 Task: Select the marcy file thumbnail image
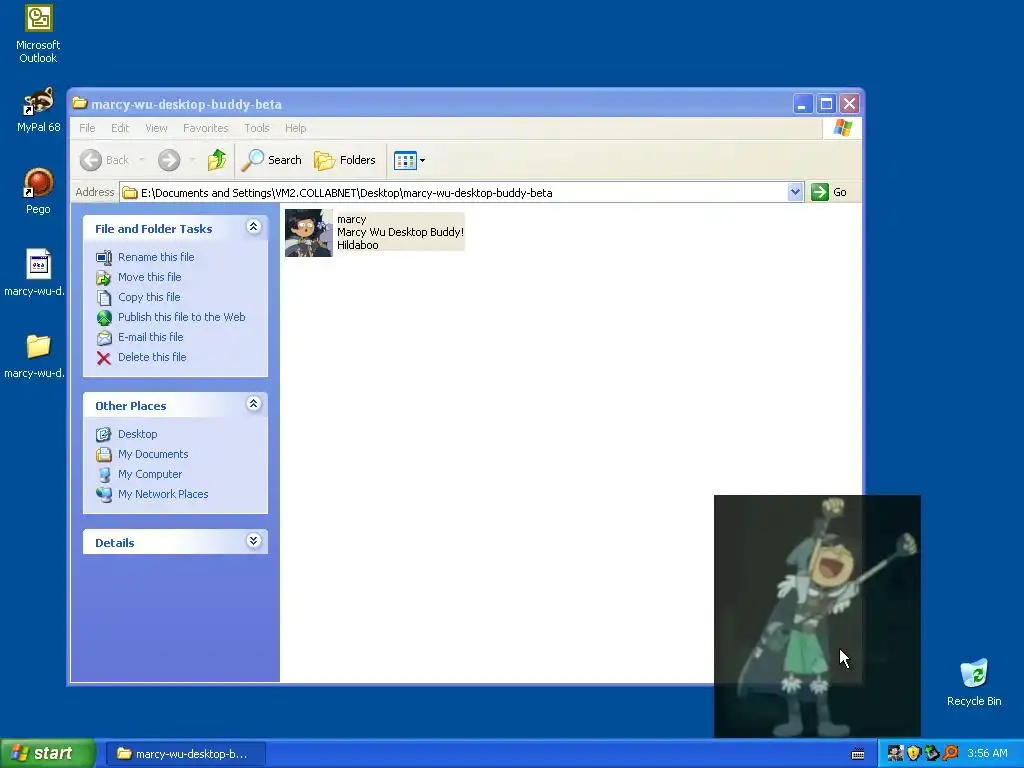point(309,232)
